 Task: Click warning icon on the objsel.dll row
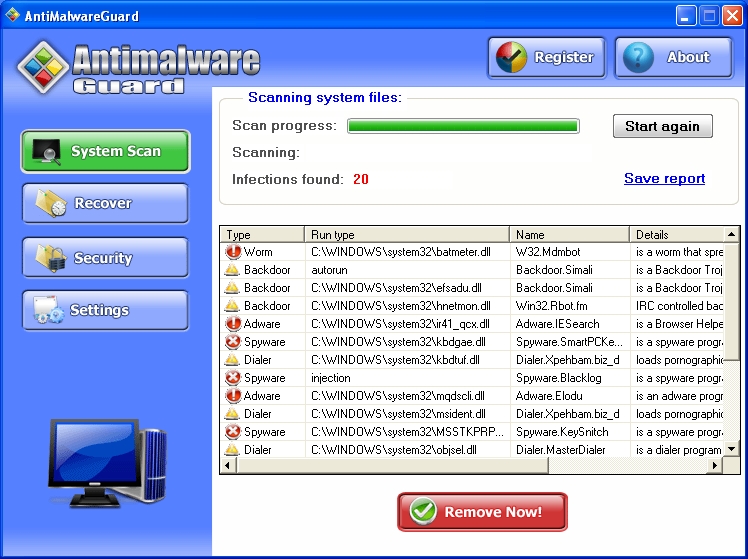[x=232, y=450]
